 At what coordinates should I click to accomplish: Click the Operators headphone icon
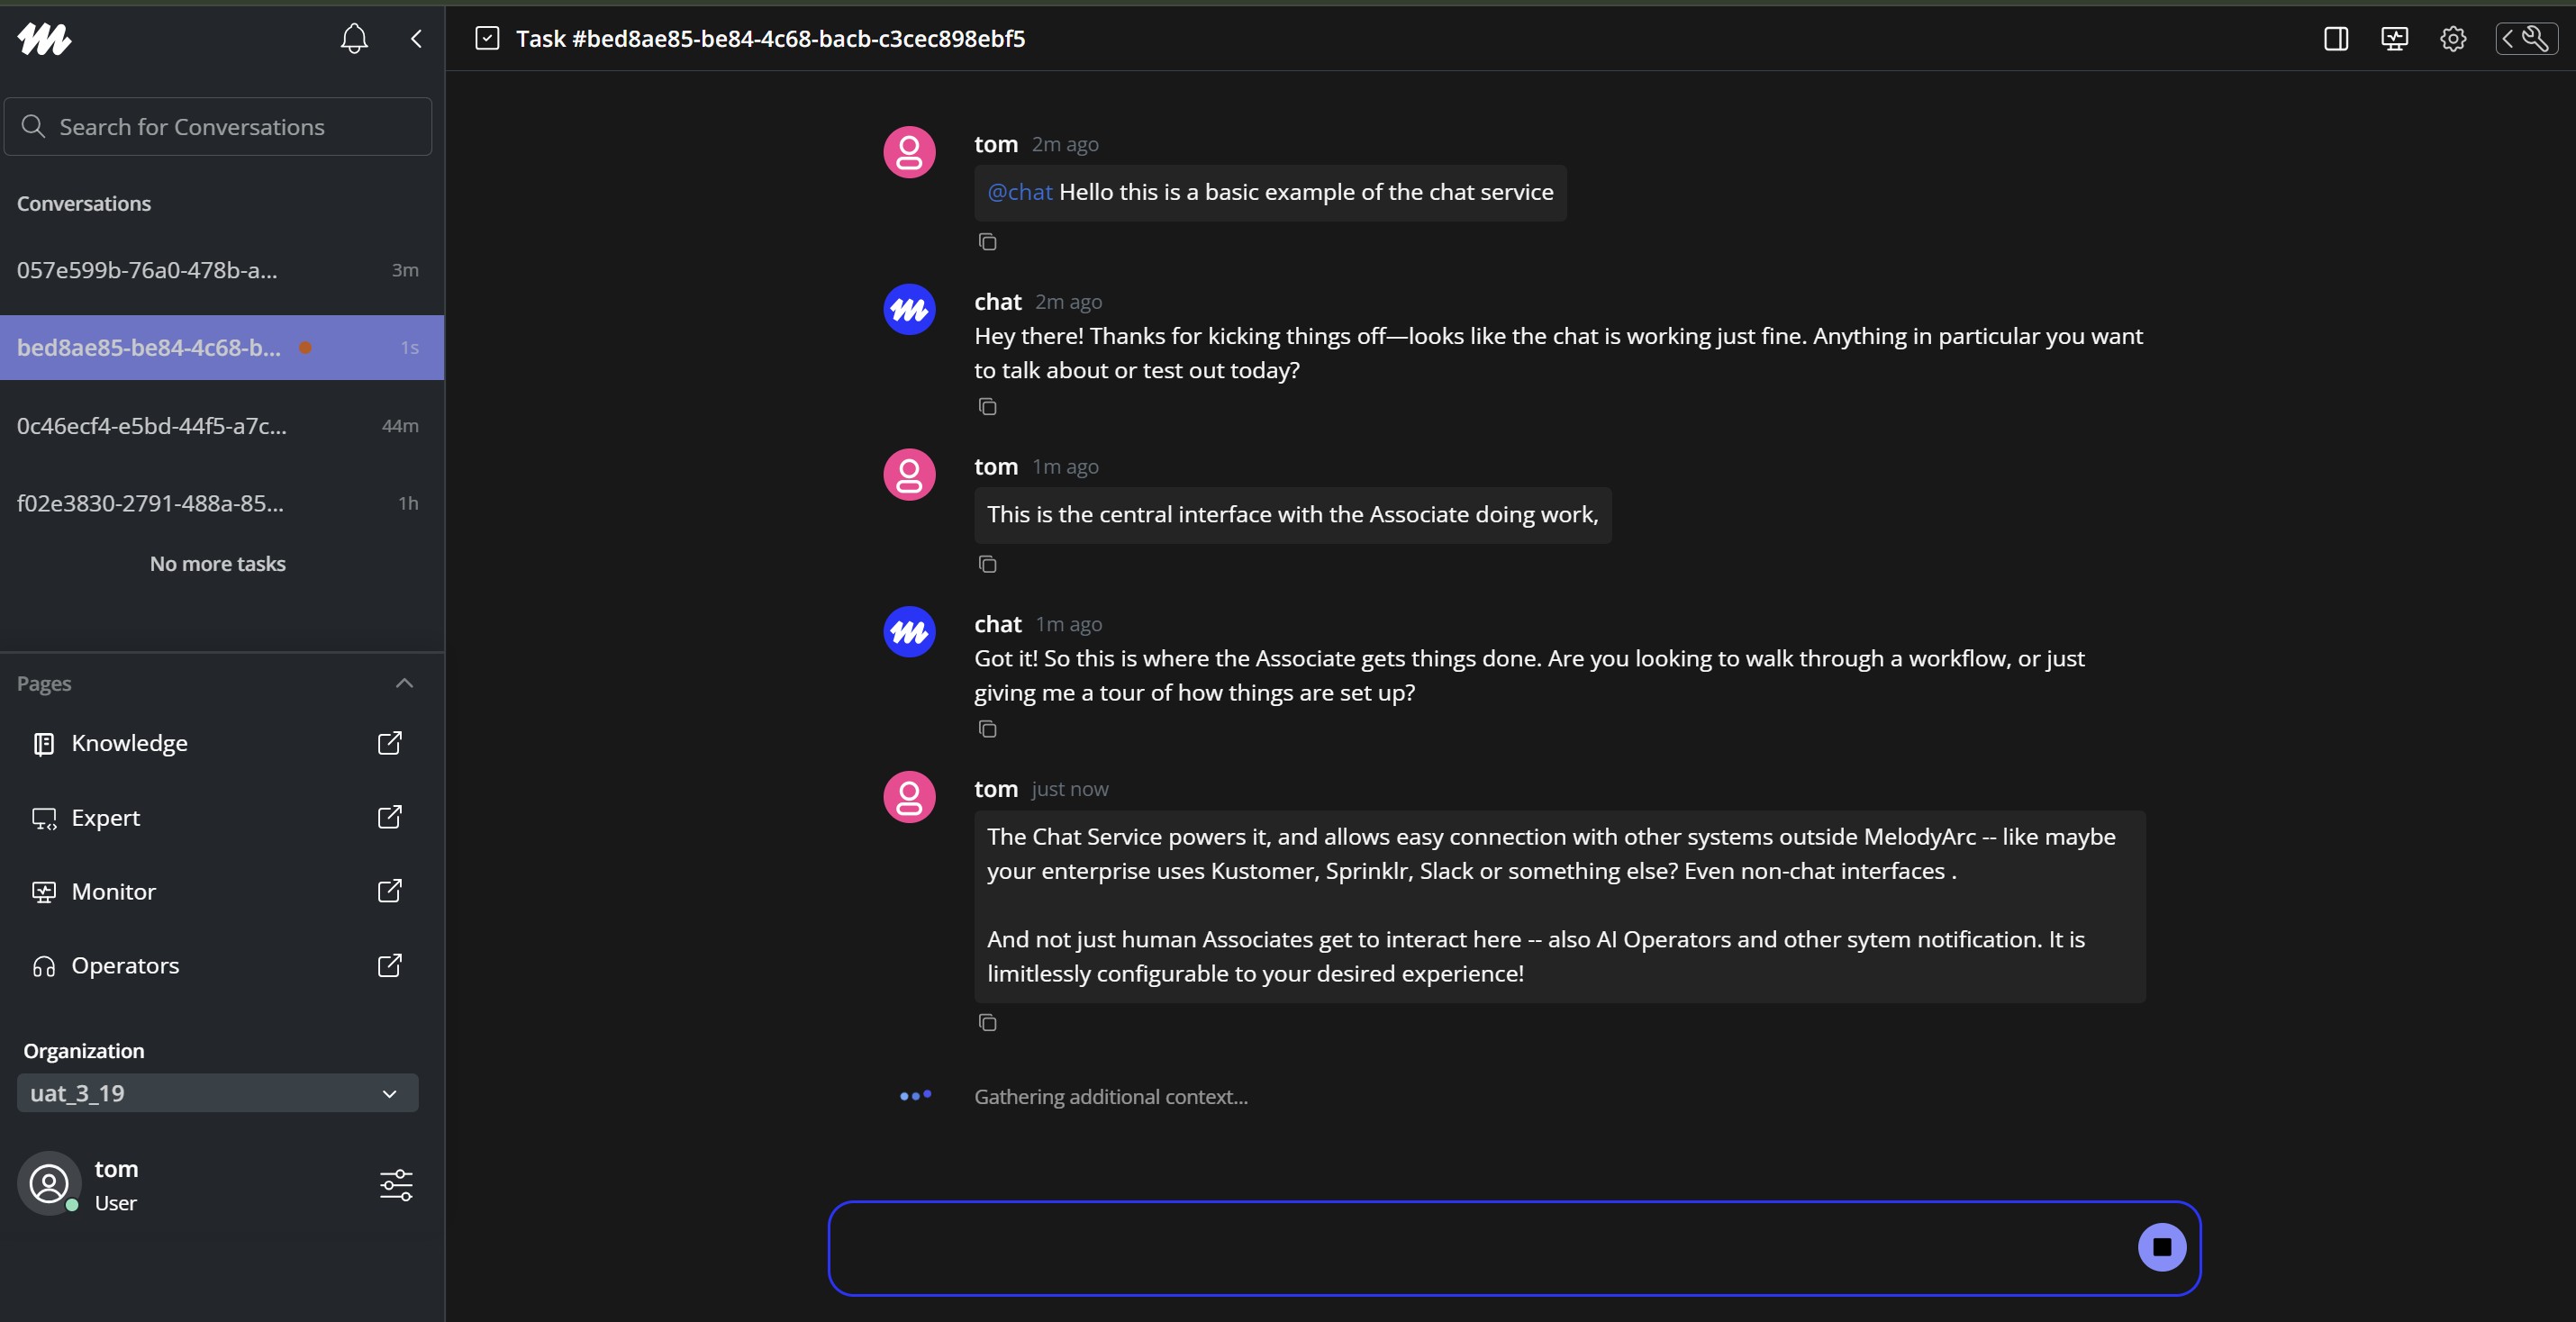43,965
